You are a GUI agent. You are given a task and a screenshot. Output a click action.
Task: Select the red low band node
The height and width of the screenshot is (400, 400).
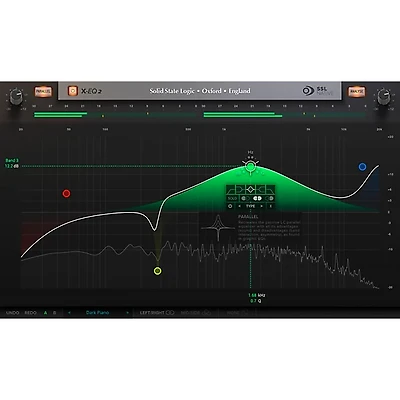(66, 193)
